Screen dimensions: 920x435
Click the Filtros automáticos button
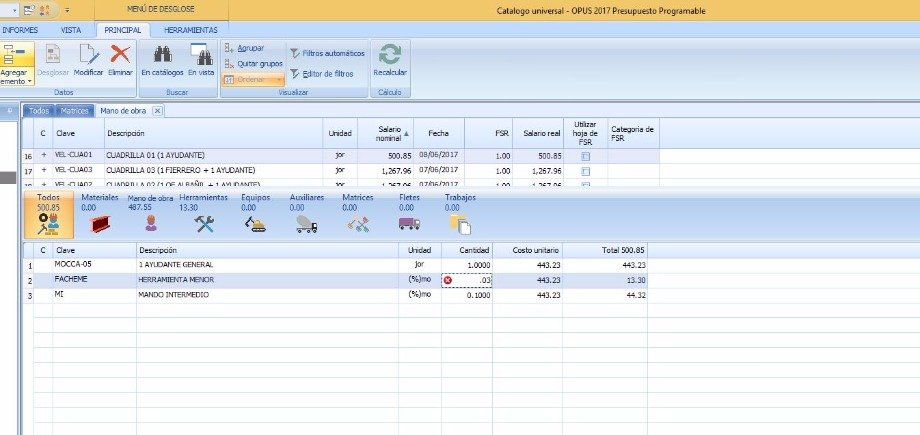(327, 52)
